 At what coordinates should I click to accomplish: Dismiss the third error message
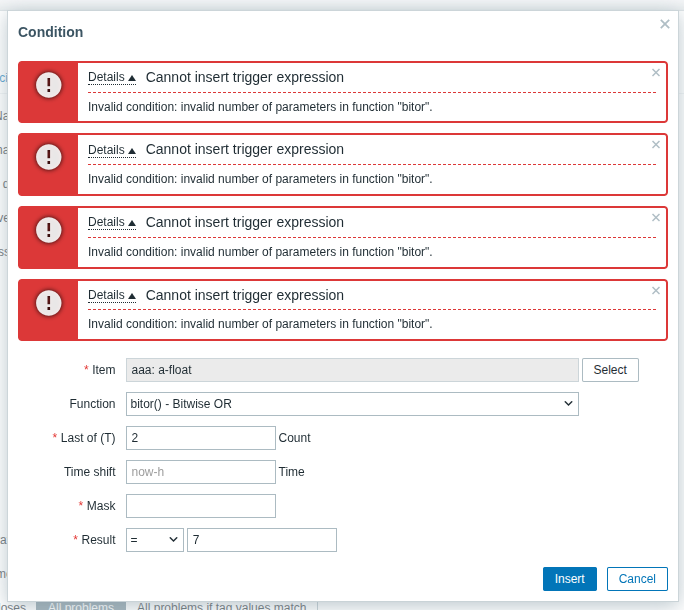point(656,218)
